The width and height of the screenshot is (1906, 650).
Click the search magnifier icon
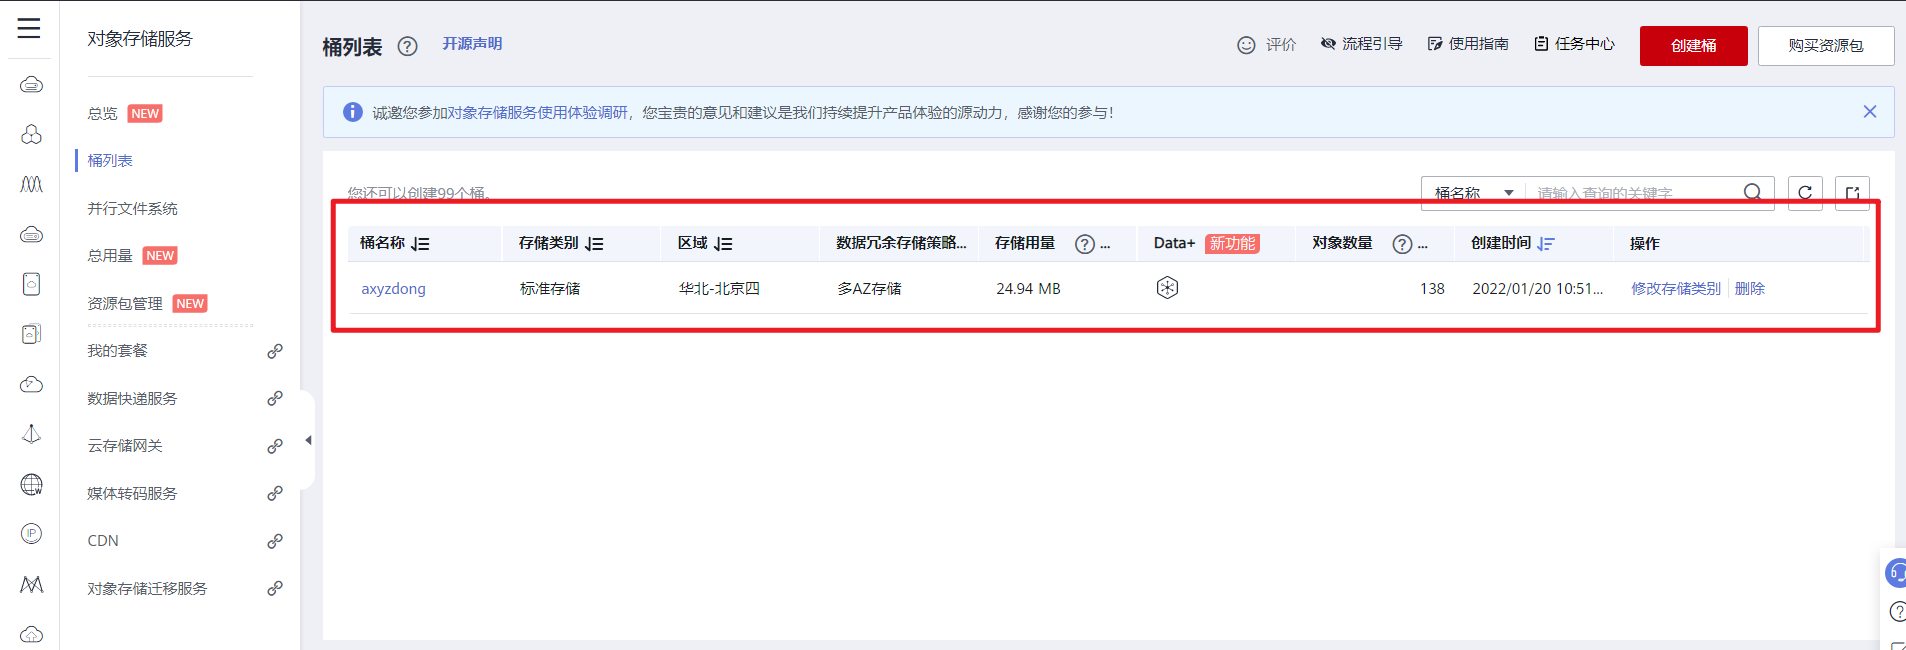1753,192
